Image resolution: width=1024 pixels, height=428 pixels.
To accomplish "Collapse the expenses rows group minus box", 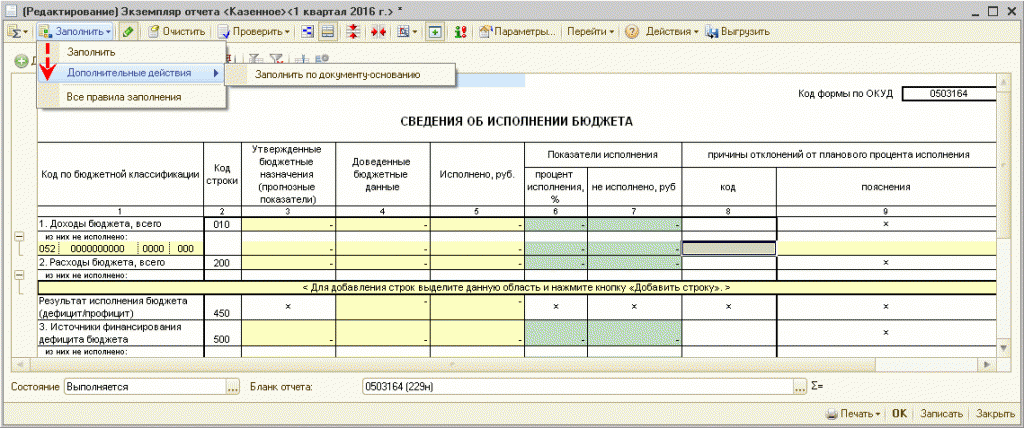I will pyautogui.click(x=20, y=275).
